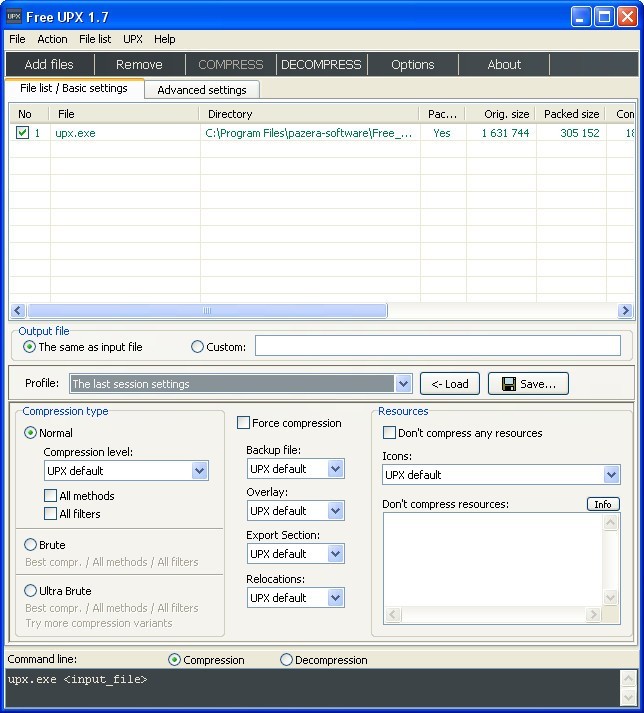644x713 pixels.
Task: Click the C:\Program Files directory cell
Action: 309,133
